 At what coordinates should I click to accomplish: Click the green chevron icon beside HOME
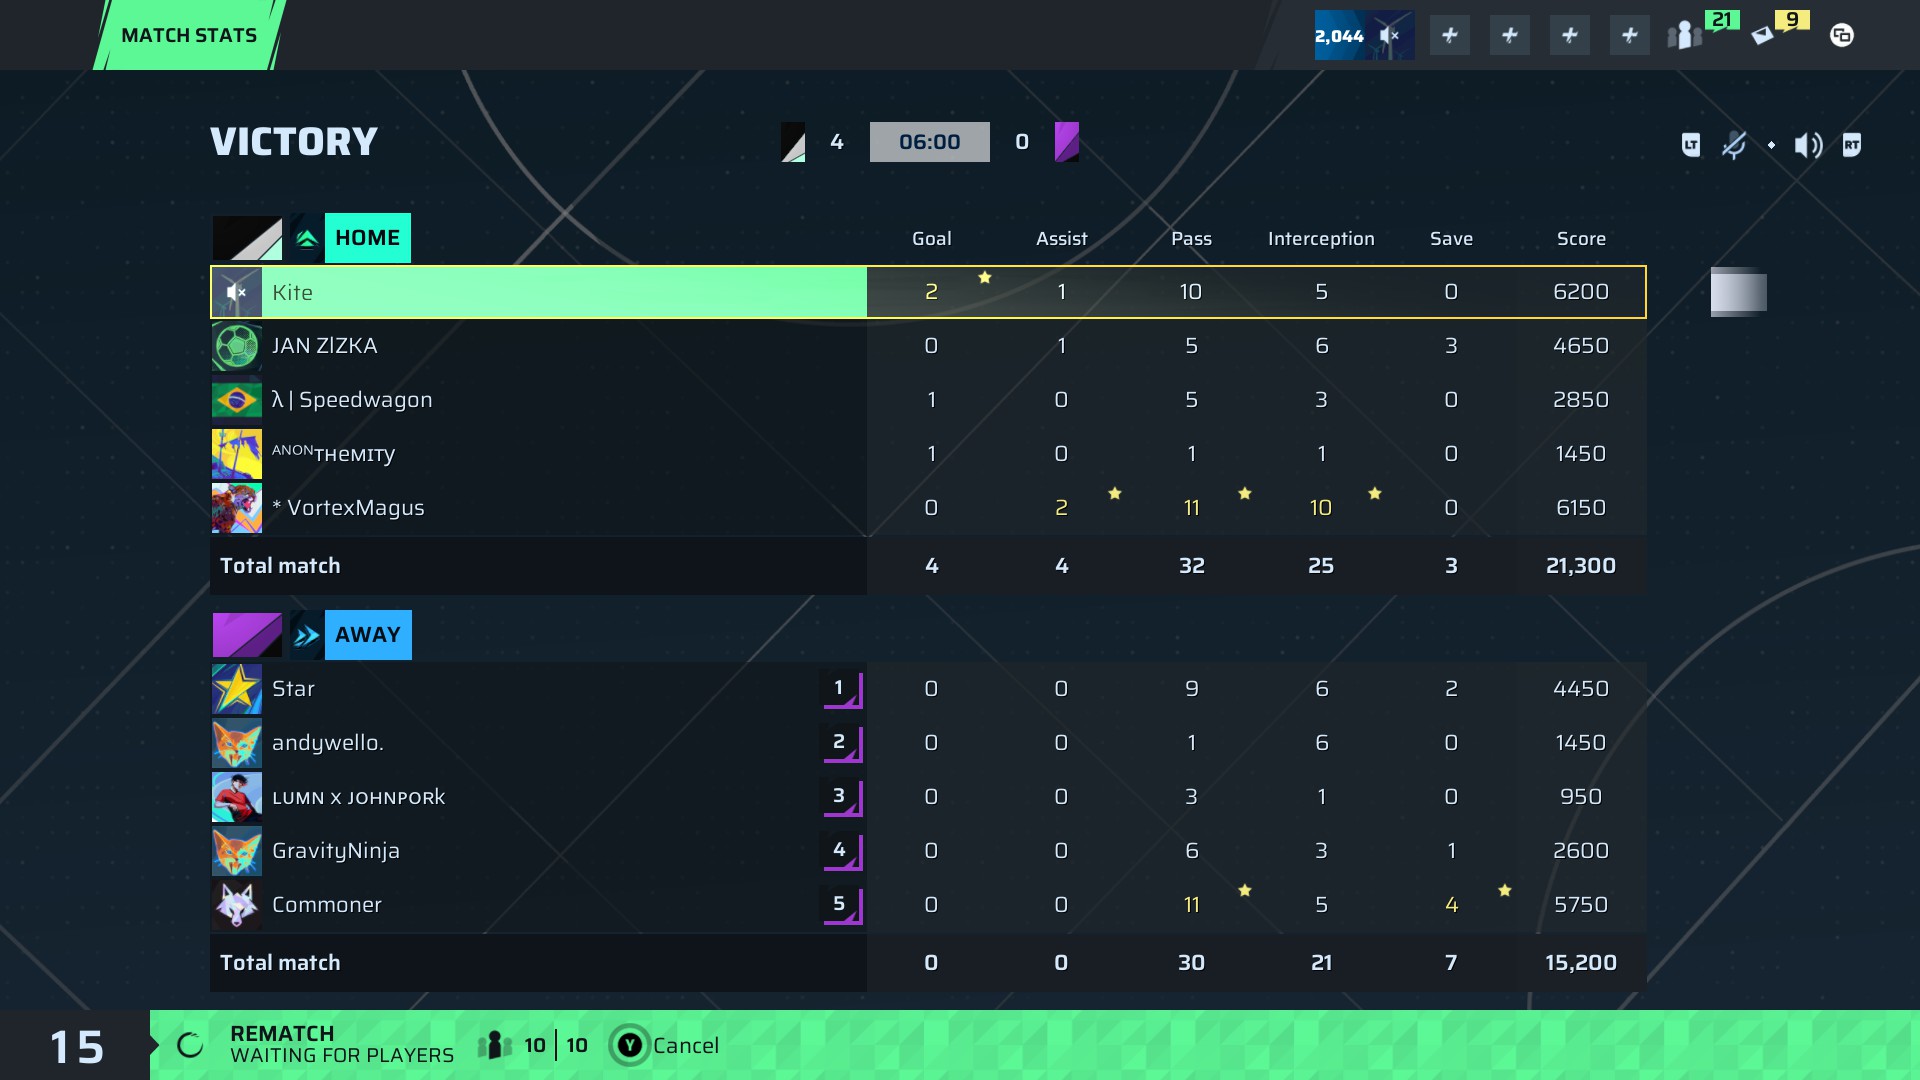coord(307,238)
